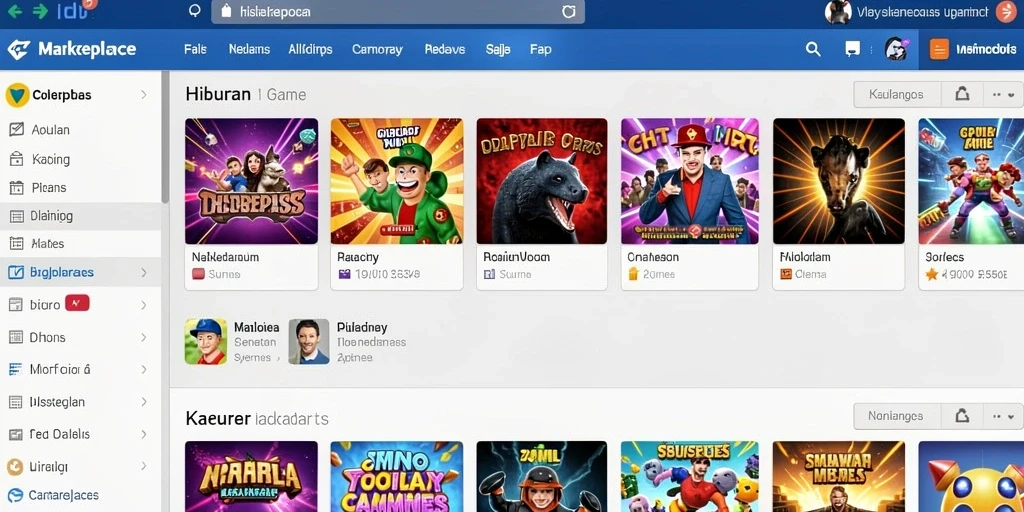This screenshot has height=512, width=1024.
Task: Click the sidebar vertical scrollbar
Action: click(x=165, y=137)
